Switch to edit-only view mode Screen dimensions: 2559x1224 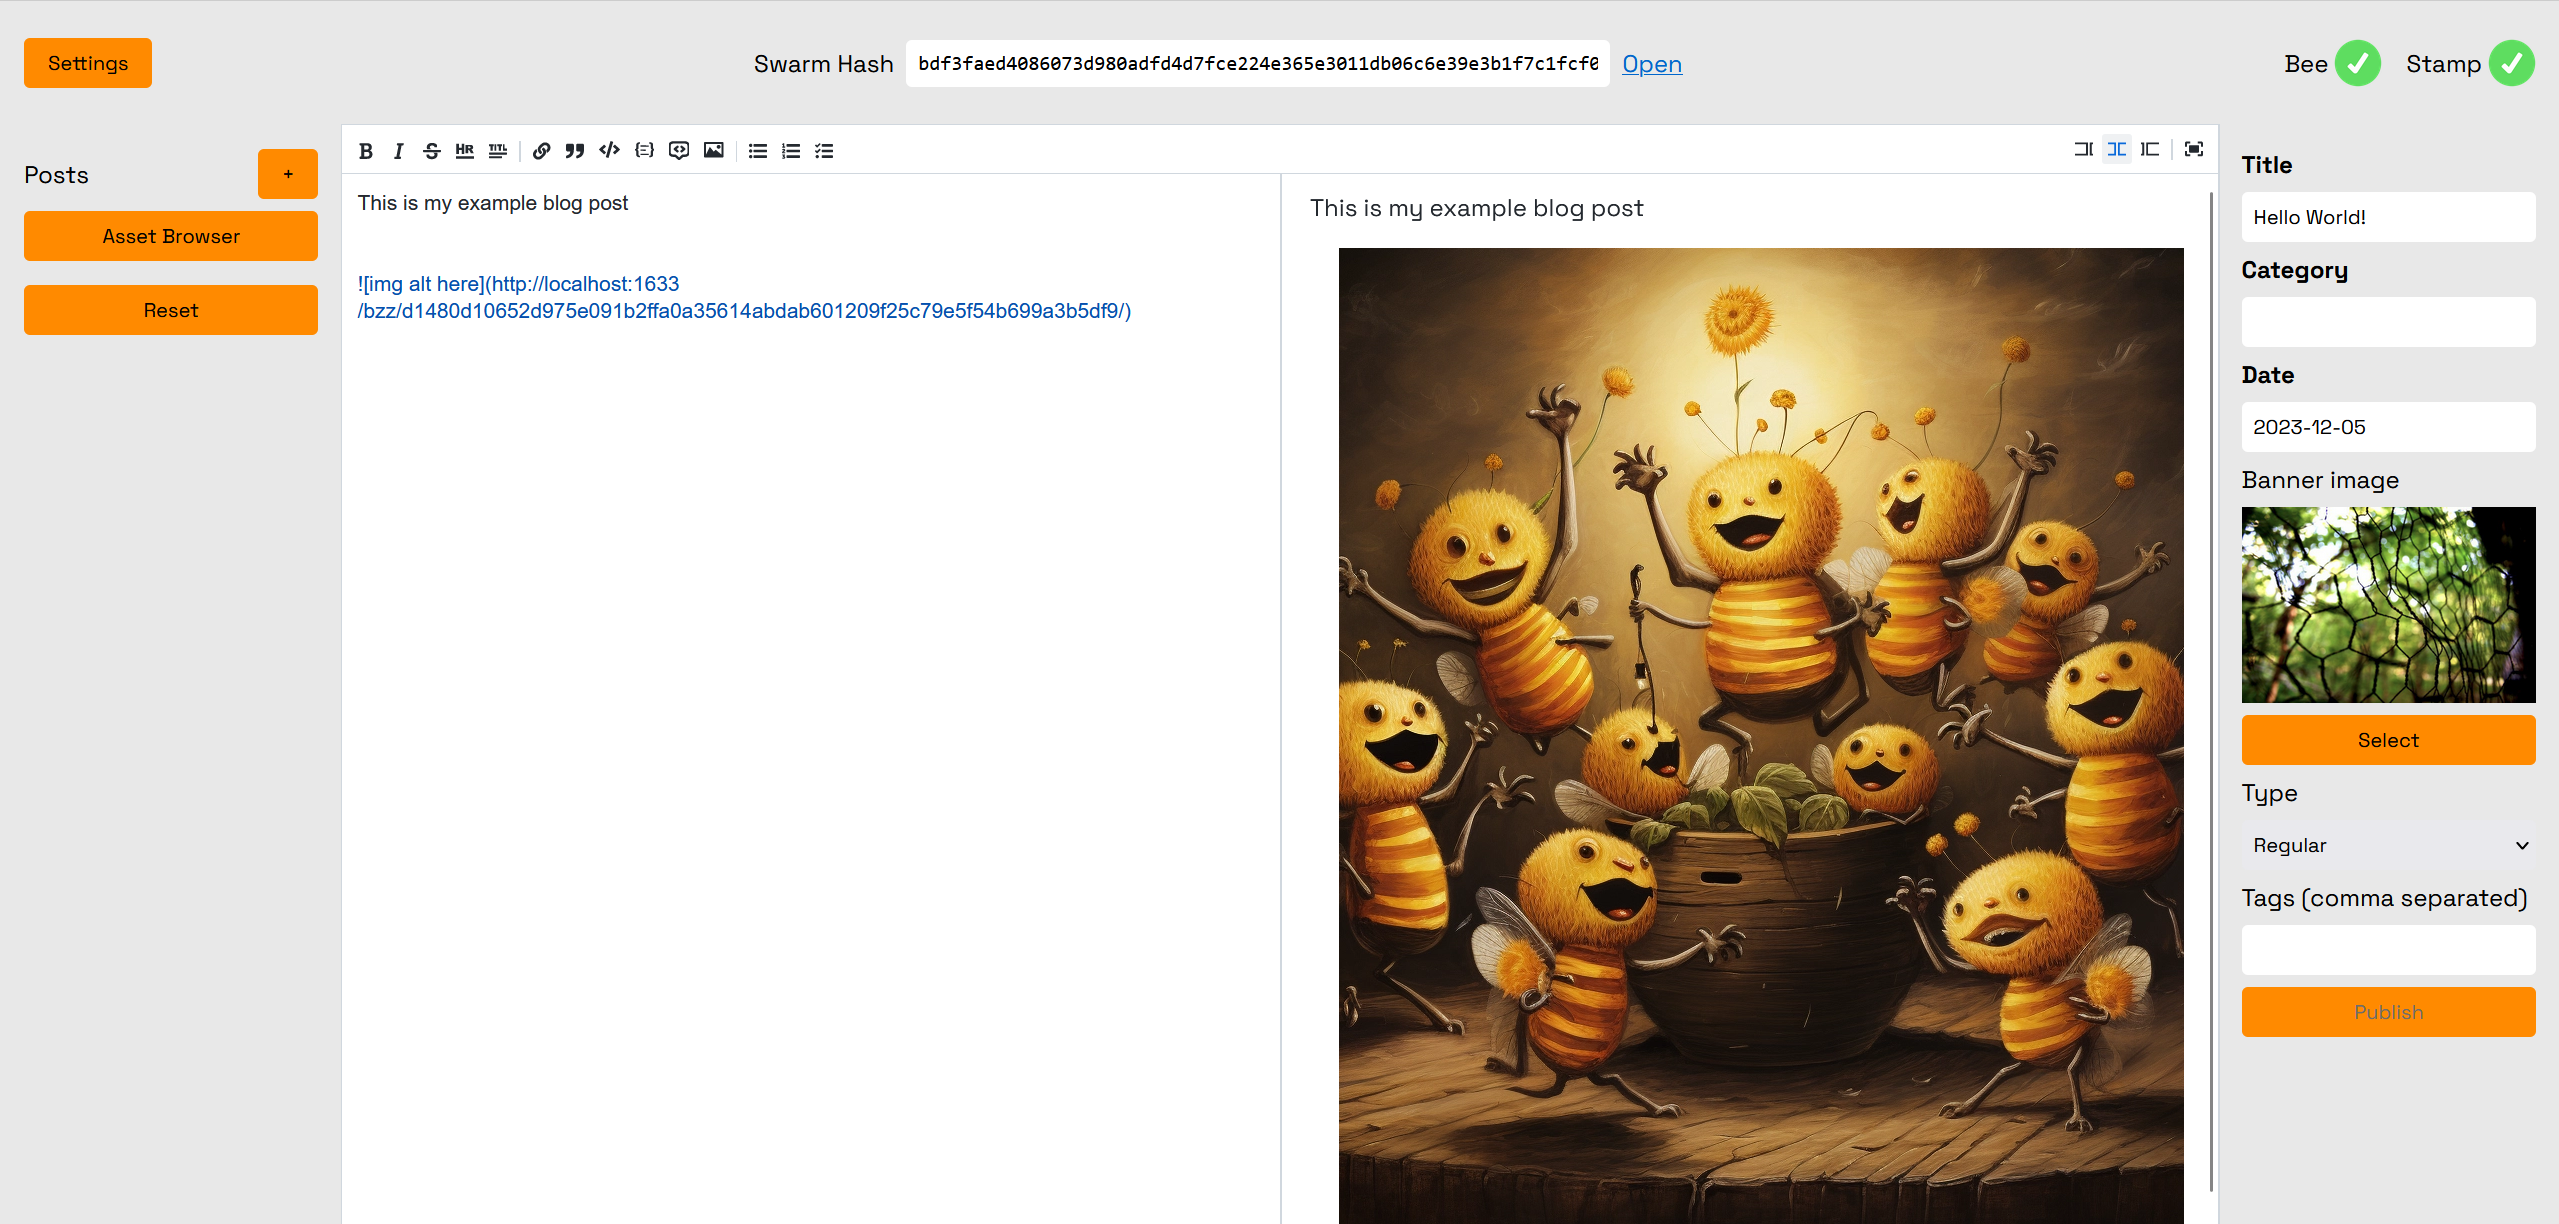coord(2083,149)
